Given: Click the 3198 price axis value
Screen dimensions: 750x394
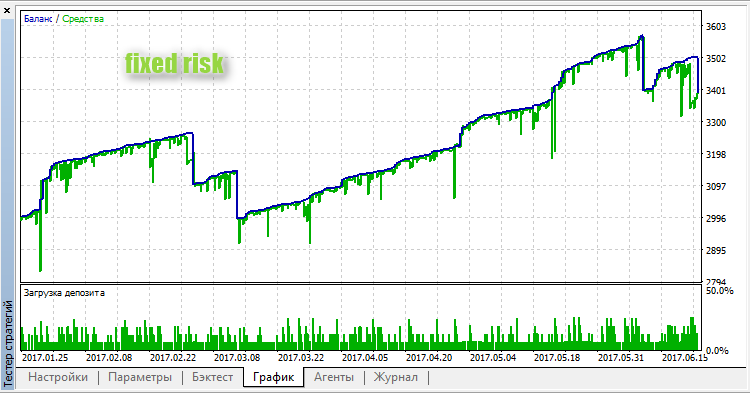Looking at the screenshot, I should tap(716, 155).
